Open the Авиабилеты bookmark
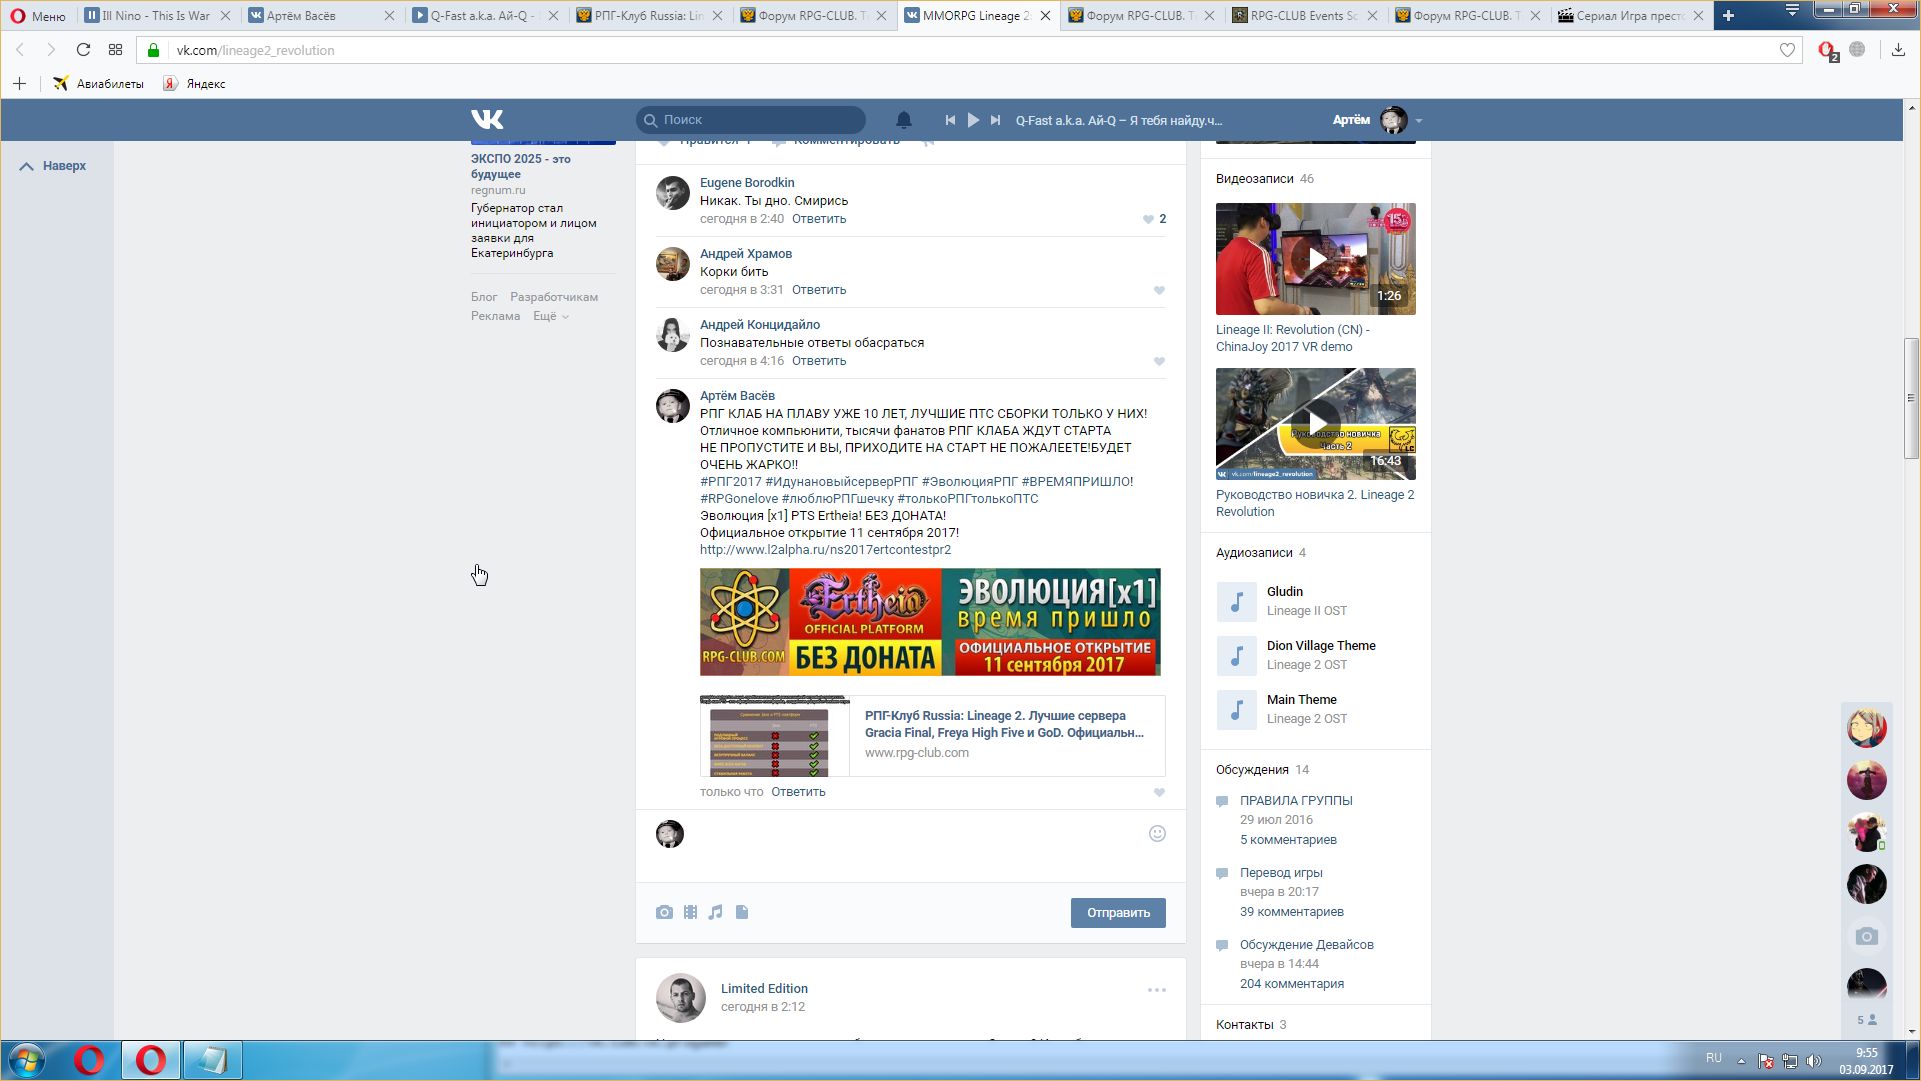Screen dimensions: 1921x1081 click(99, 84)
